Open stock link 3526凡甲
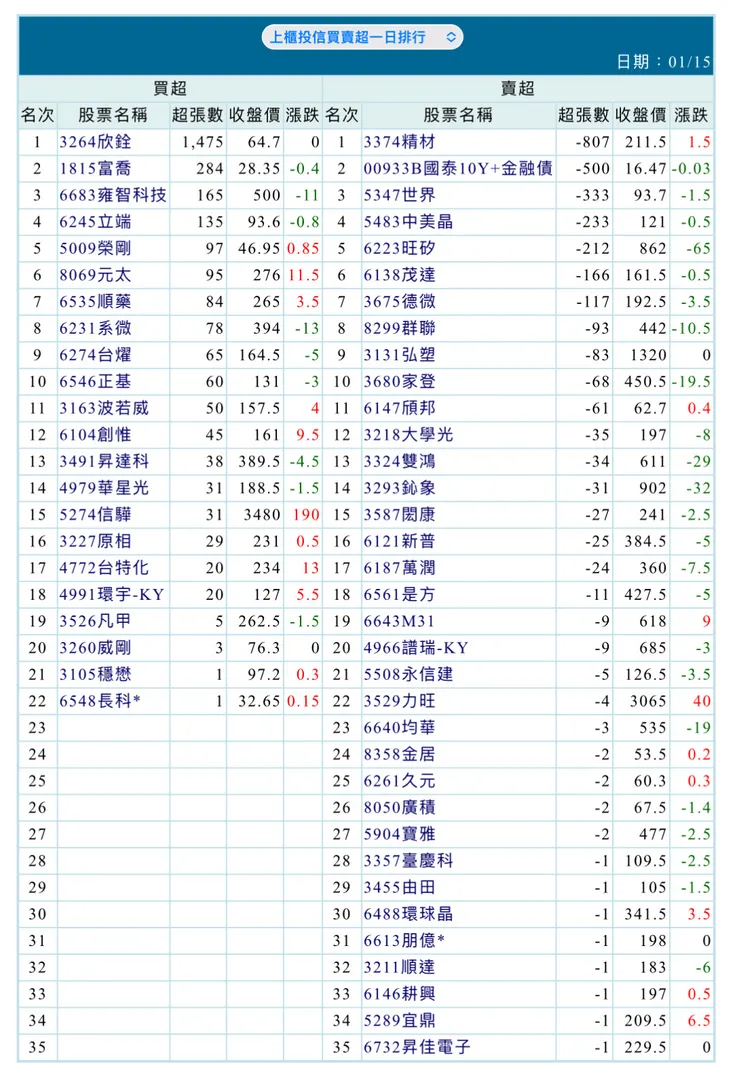Viewport: 740px width, 1086px height. (95, 621)
